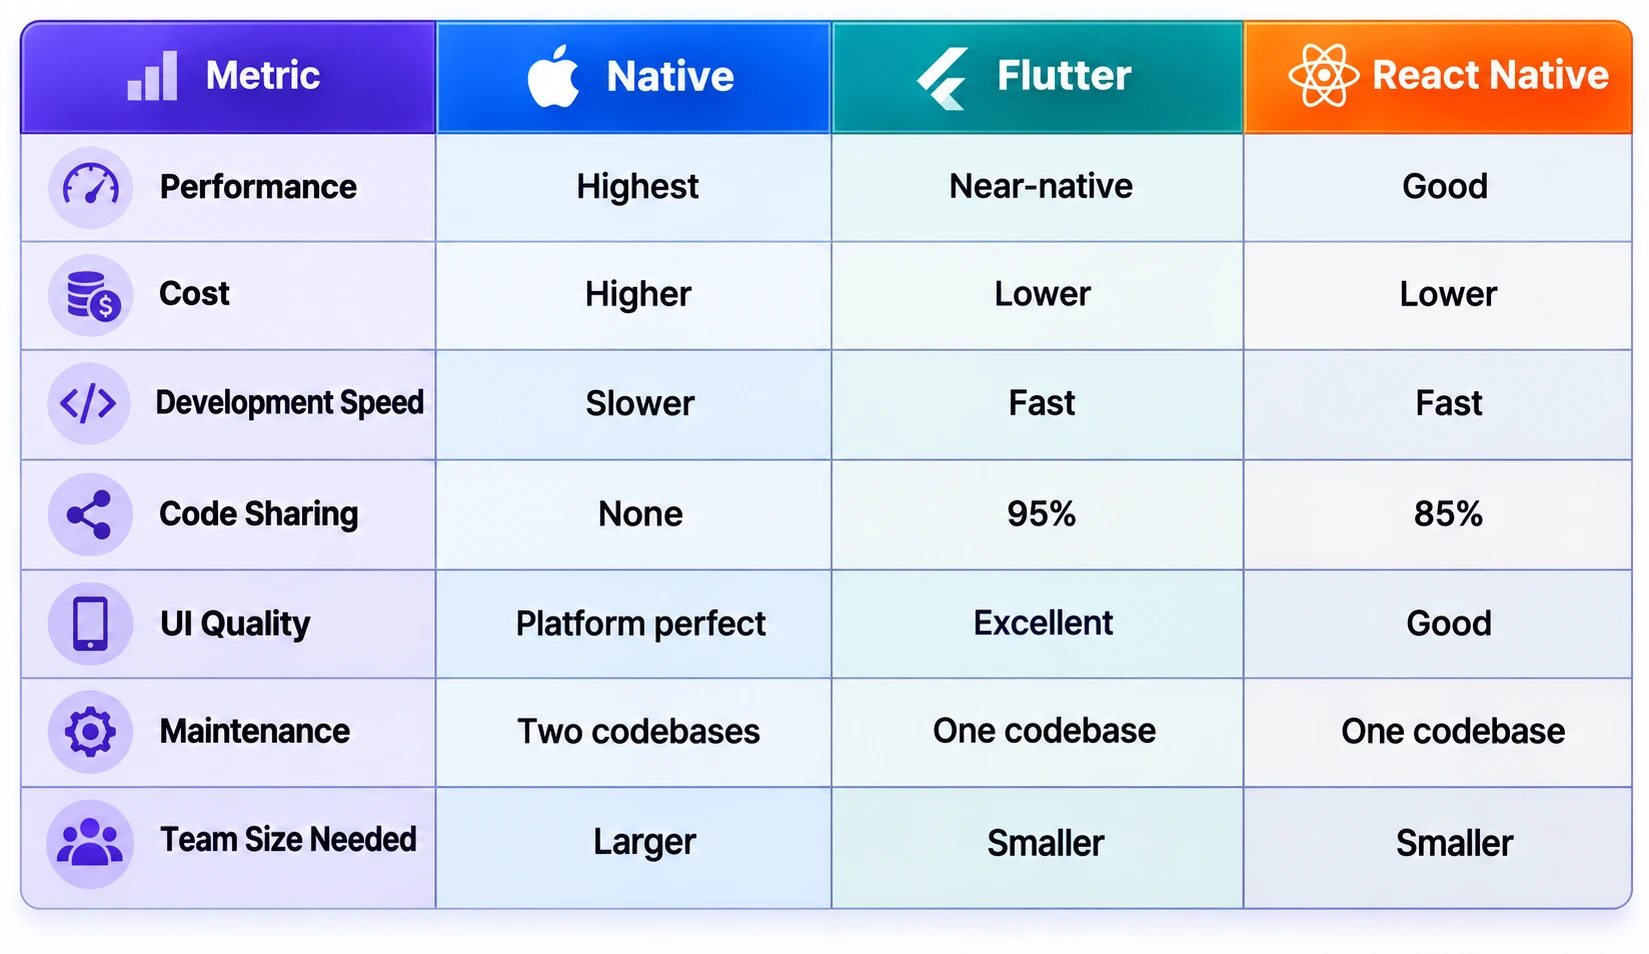Screen dimensions: 1649x954
Task: Click the Team Size Needed people icon
Action: [x=90, y=843]
